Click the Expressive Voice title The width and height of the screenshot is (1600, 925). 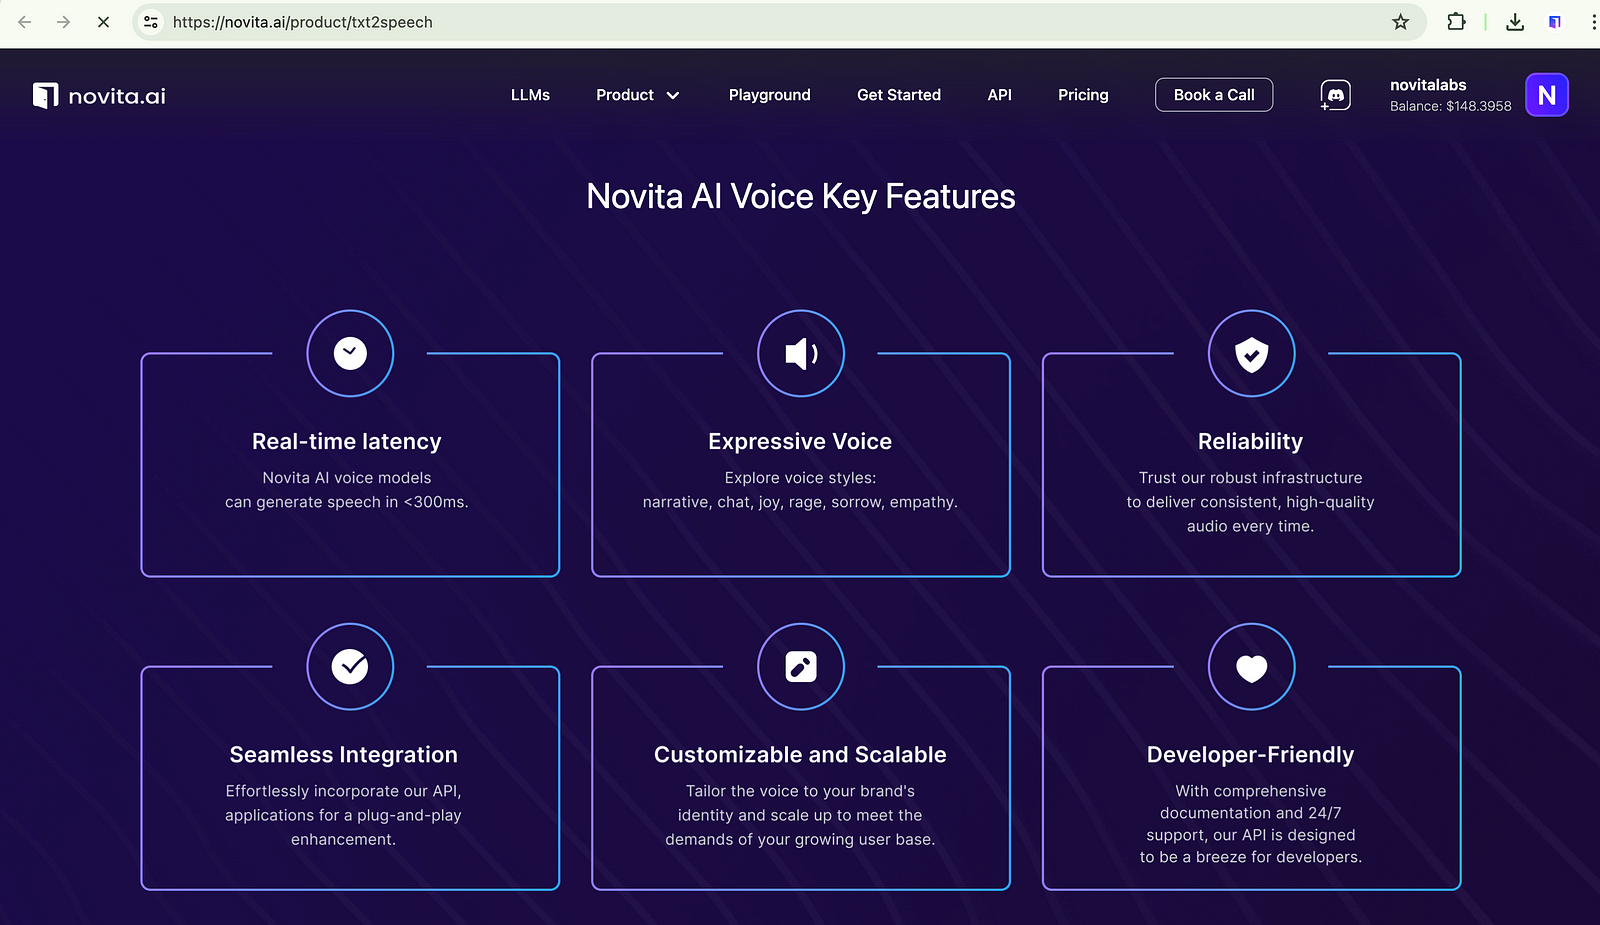coord(800,442)
